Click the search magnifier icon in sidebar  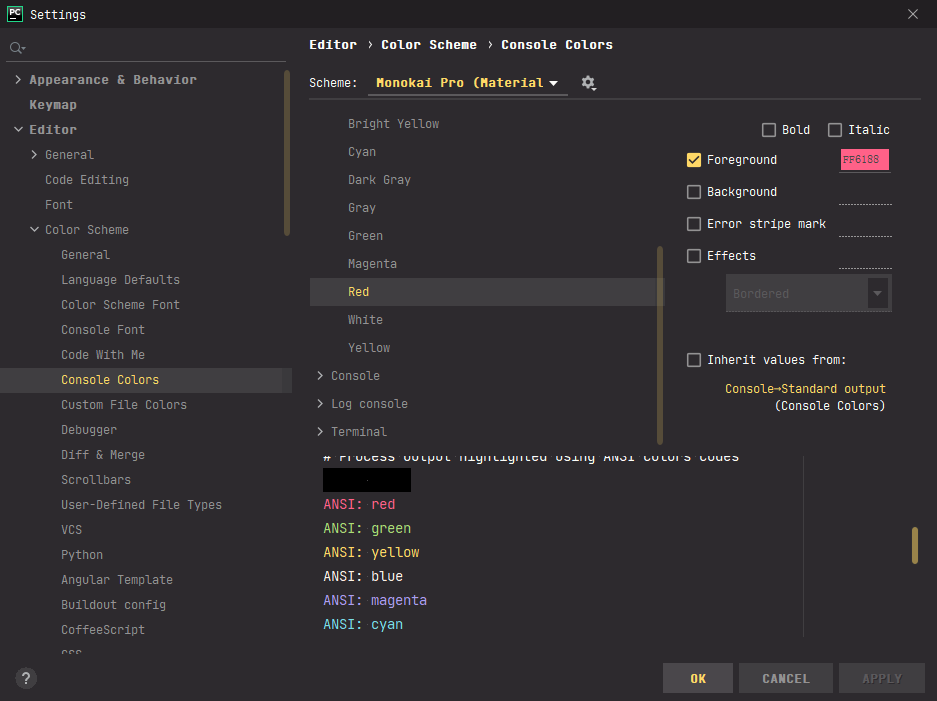(x=17, y=48)
